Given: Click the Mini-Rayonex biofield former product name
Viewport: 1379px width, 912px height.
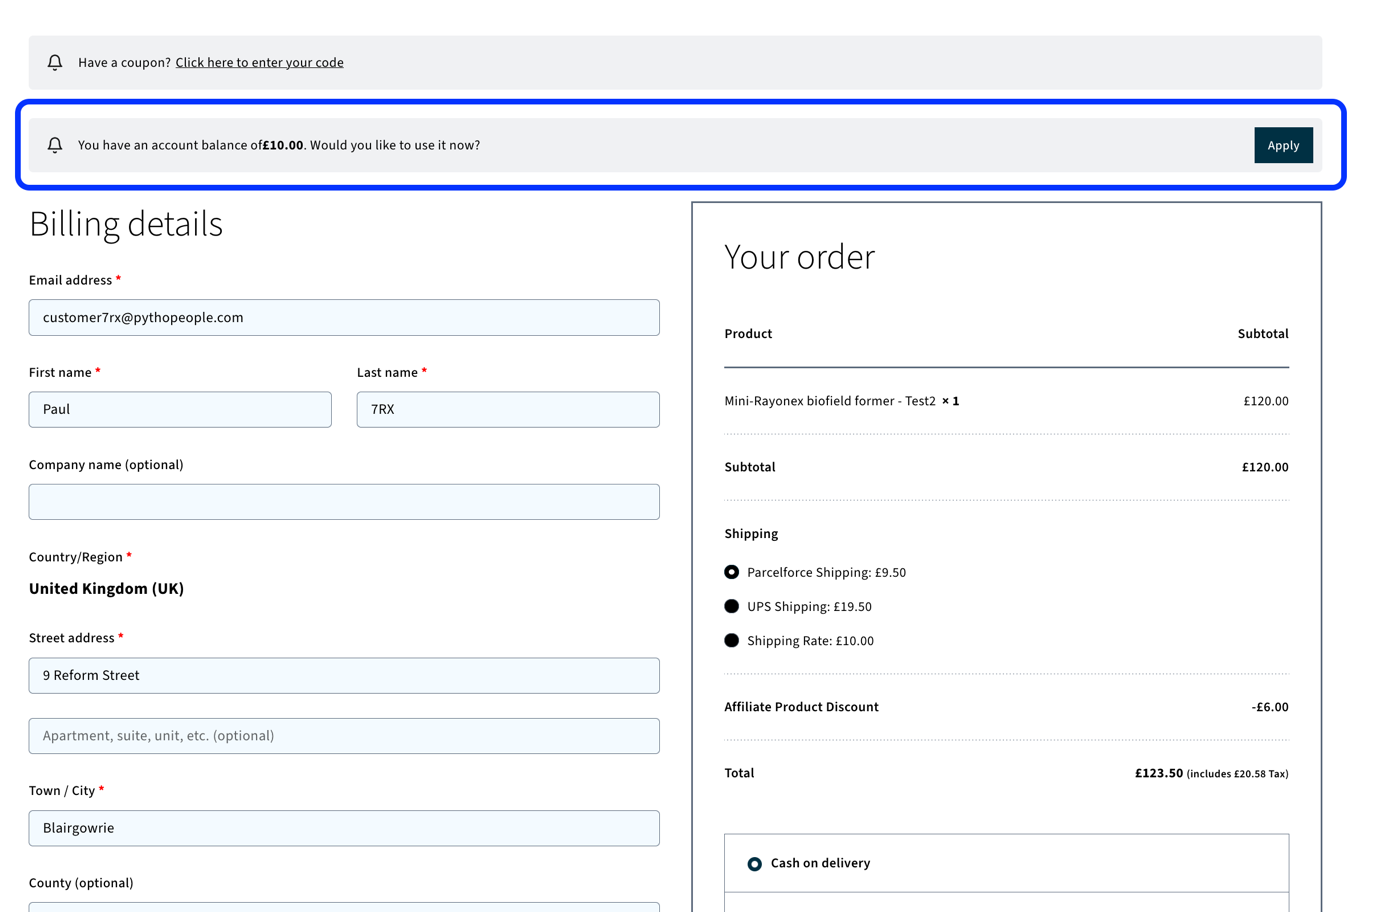Looking at the screenshot, I should [x=830, y=401].
